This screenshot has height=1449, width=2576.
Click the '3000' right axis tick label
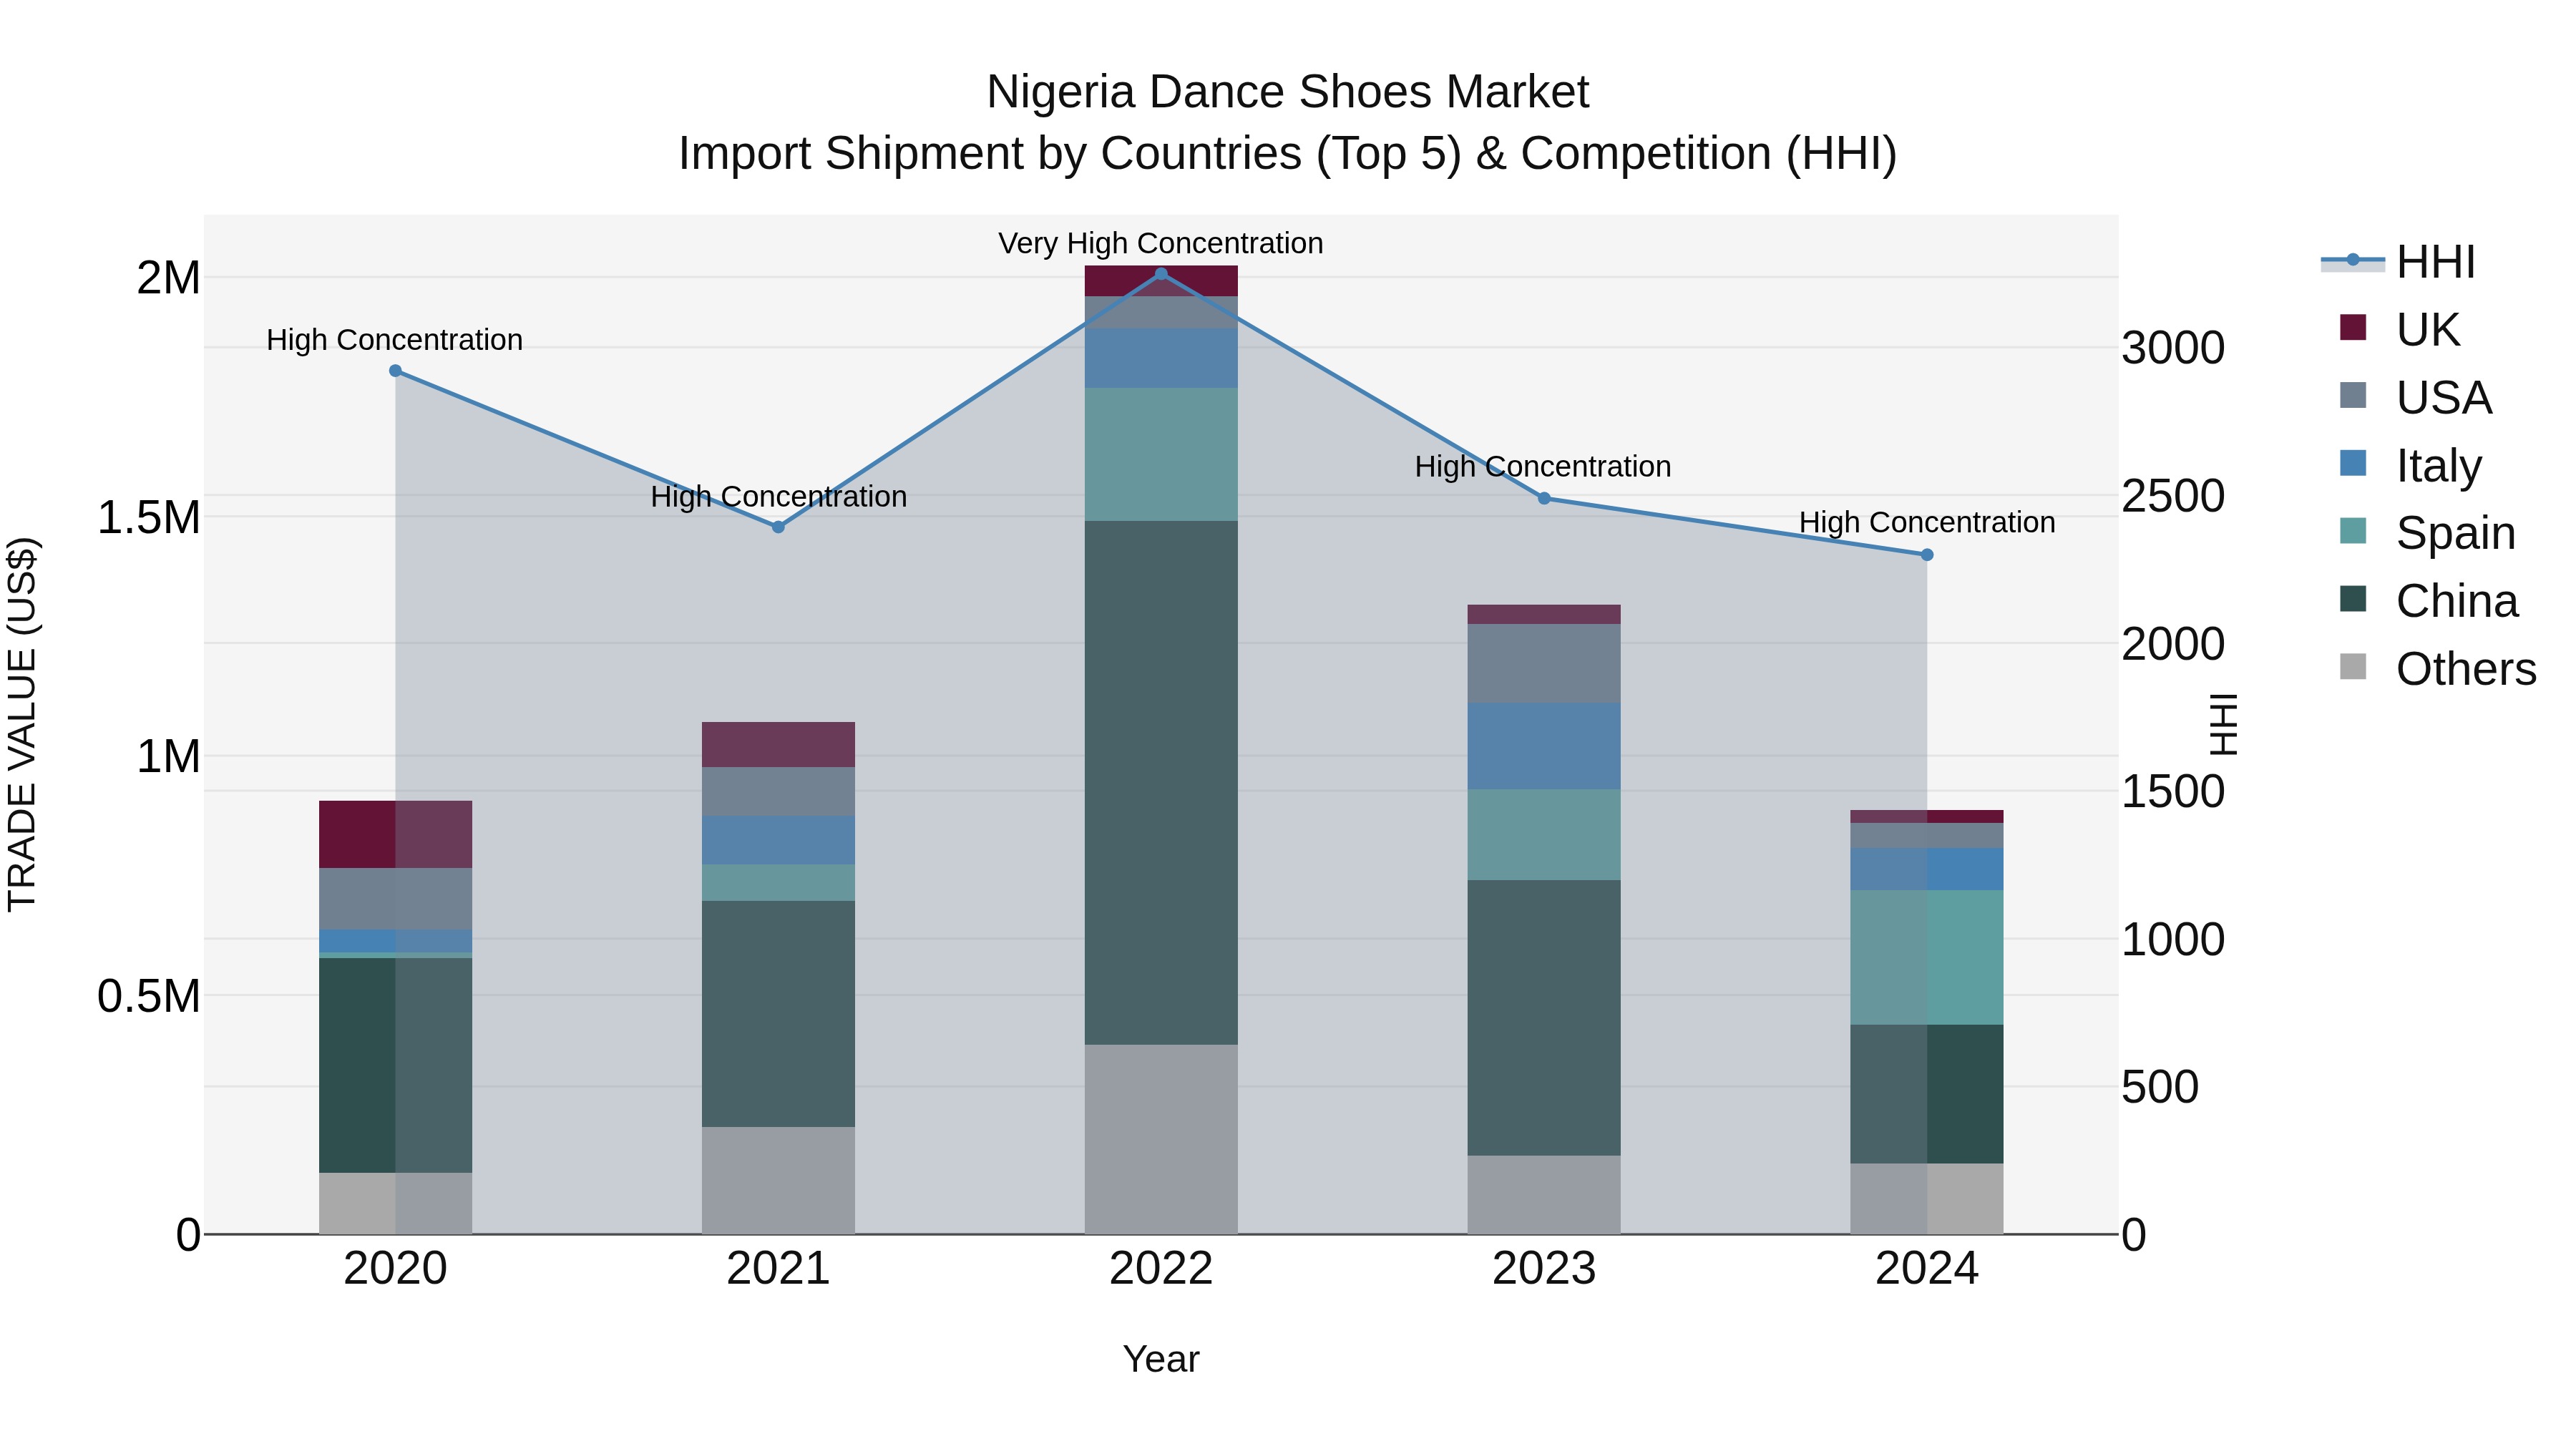click(2174, 348)
